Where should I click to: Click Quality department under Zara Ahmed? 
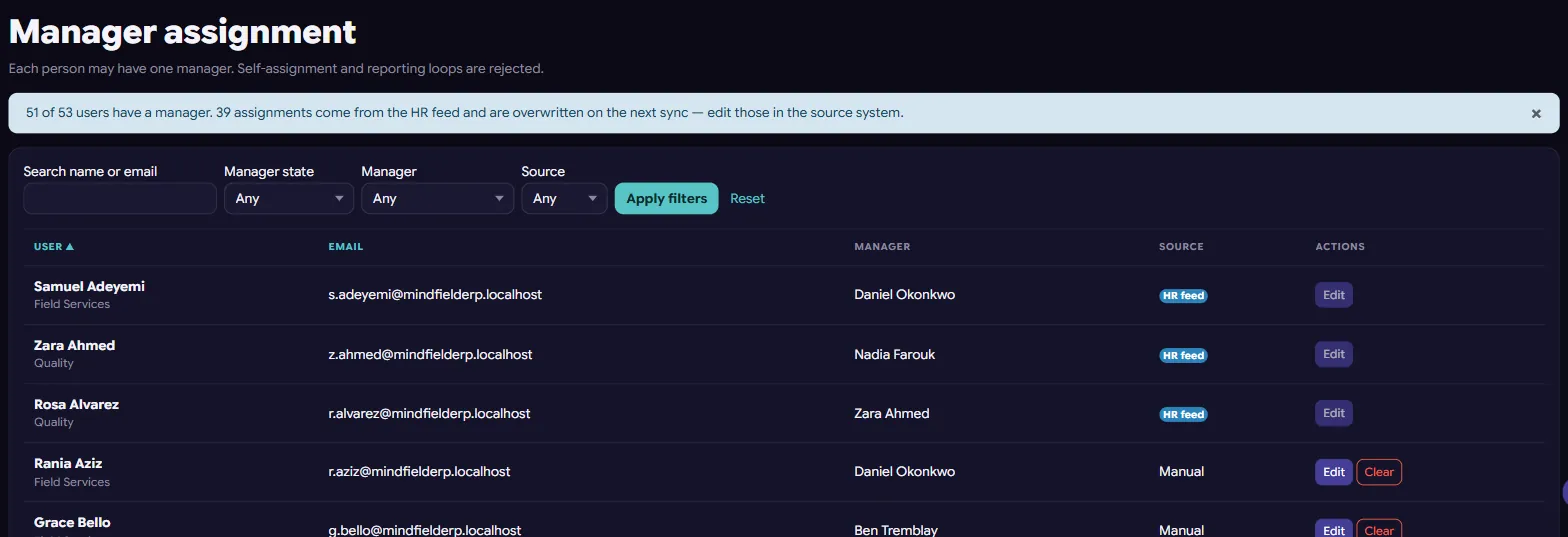point(54,363)
